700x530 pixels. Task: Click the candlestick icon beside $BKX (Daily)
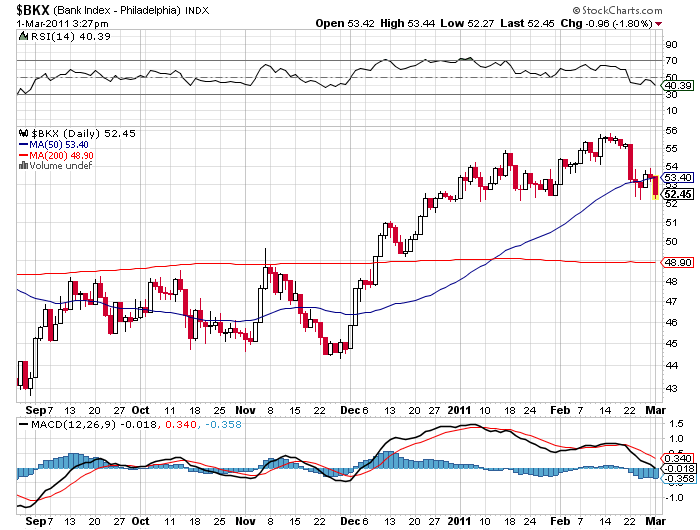click(x=24, y=133)
